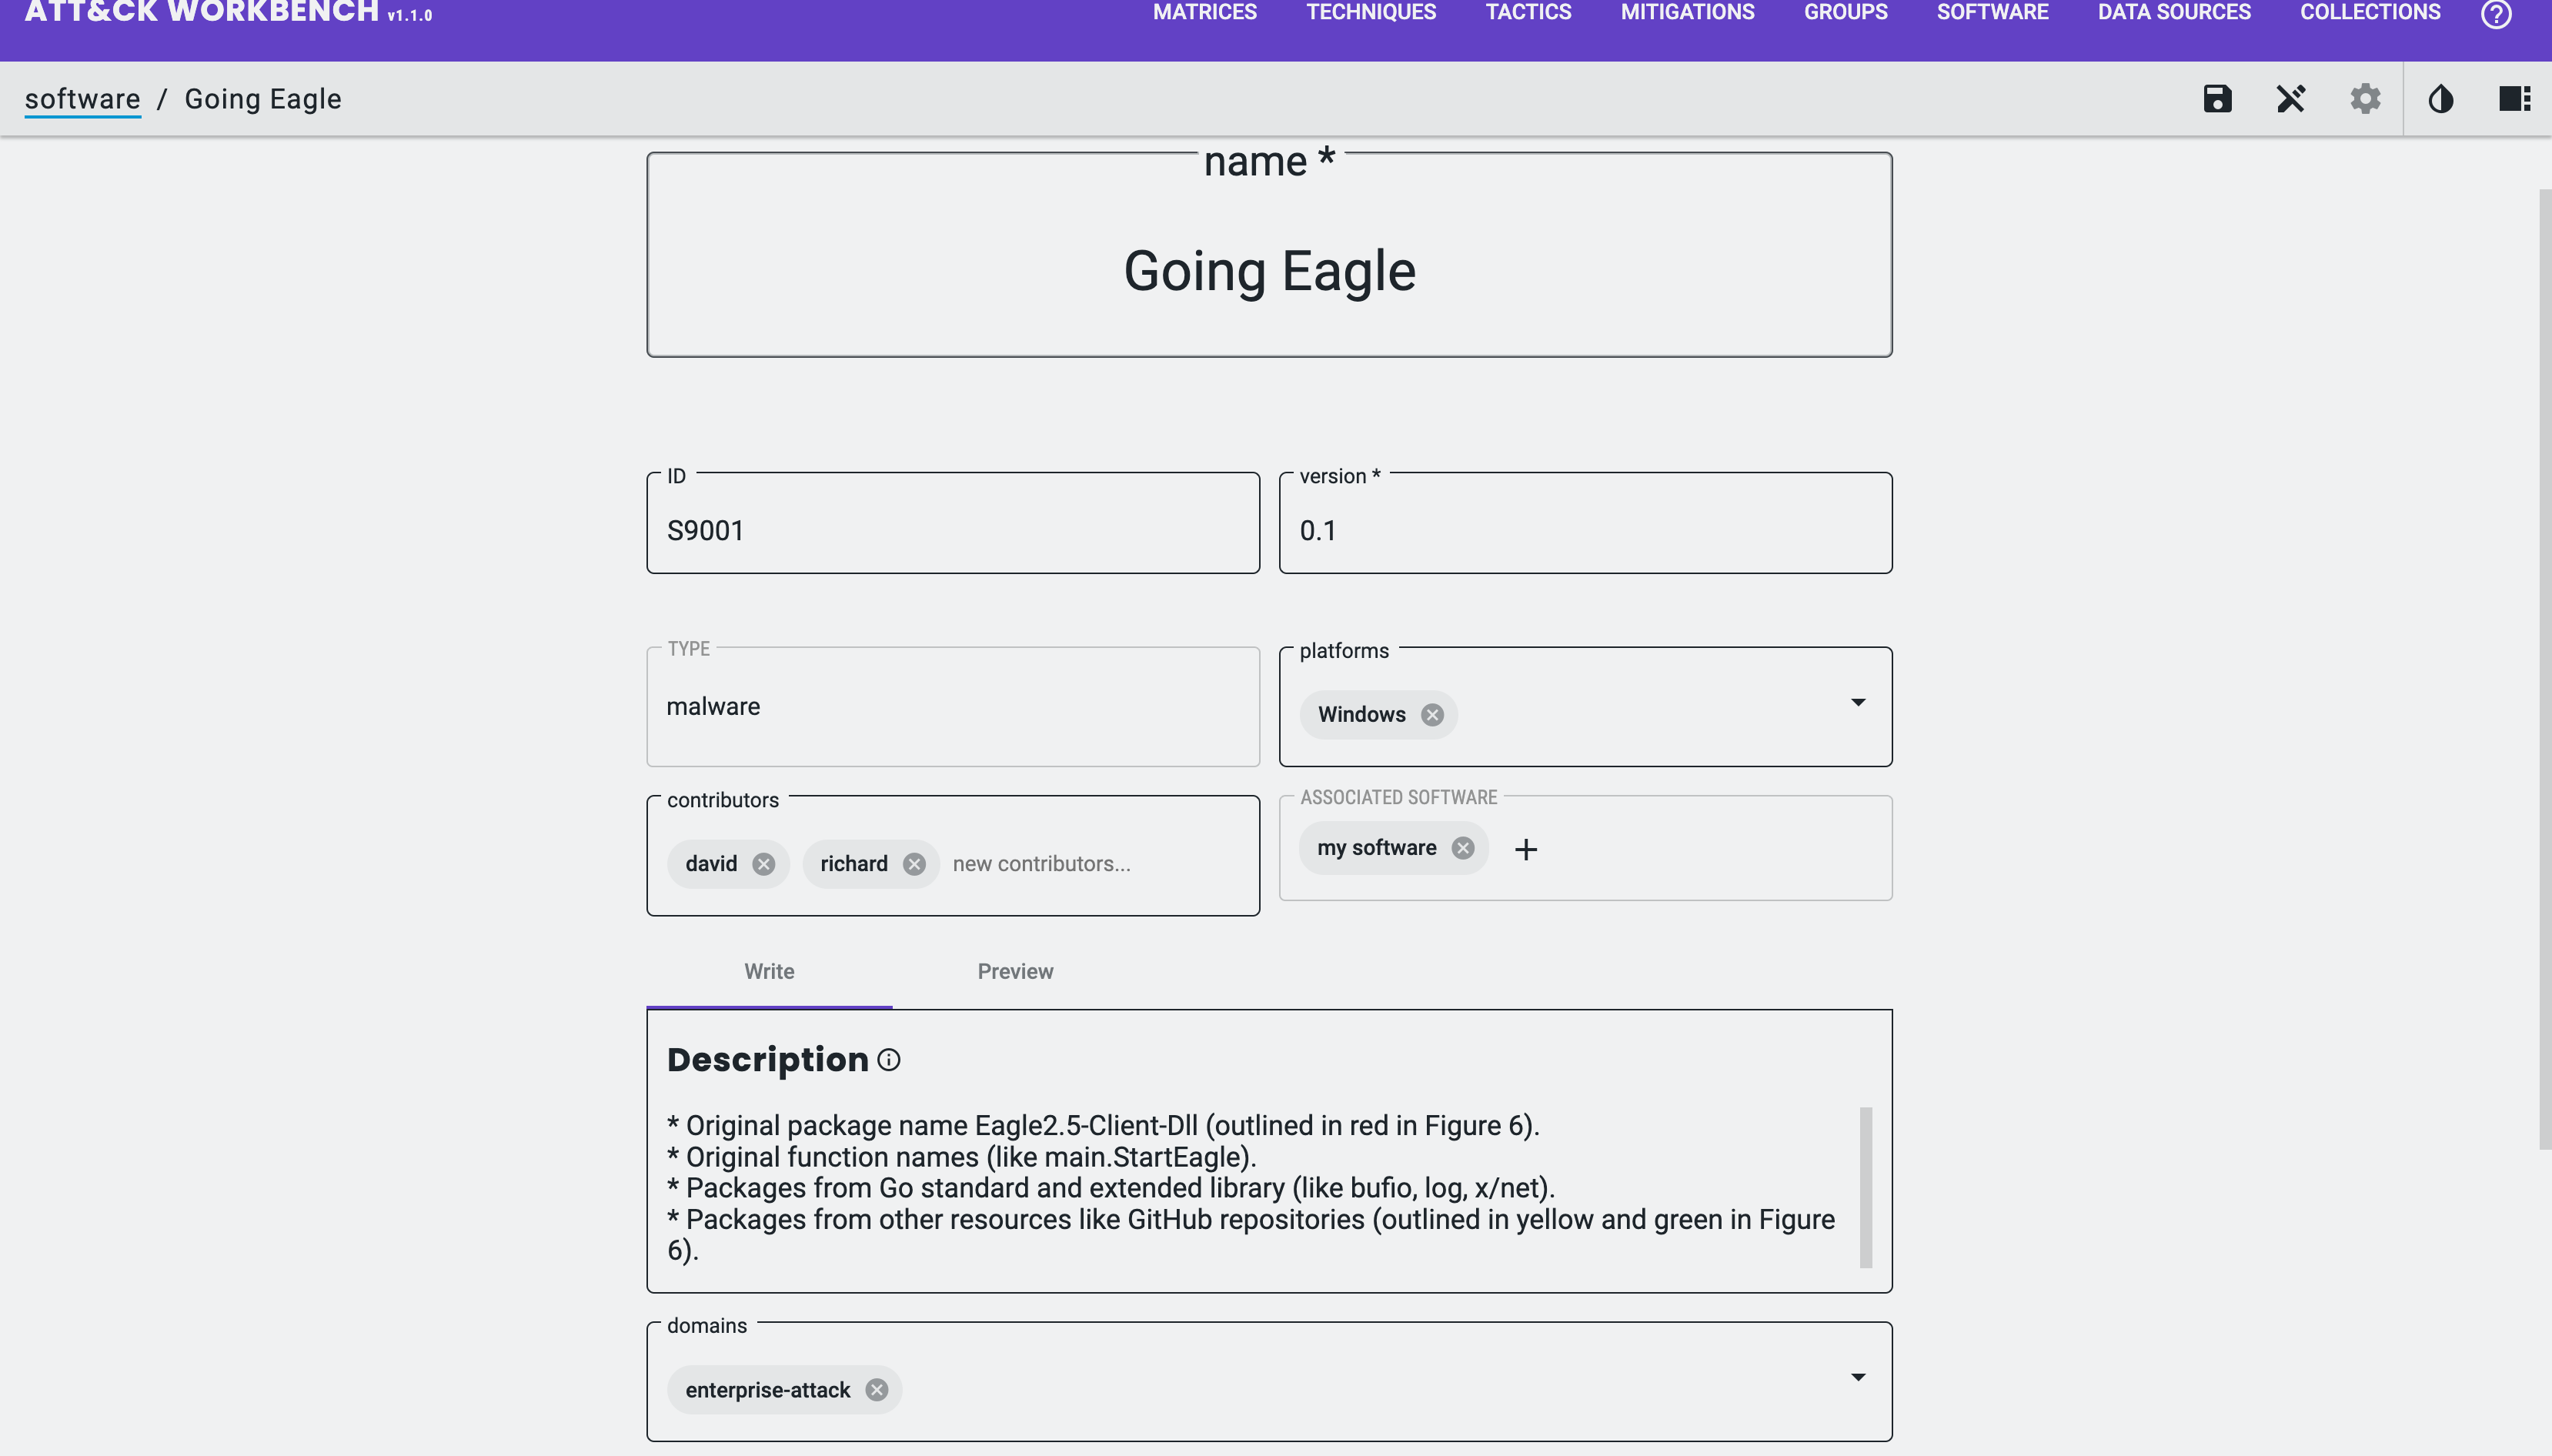This screenshot has height=1456, width=2552.
Task: Click the collections panel icon
Action: [x=2515, y=98]
